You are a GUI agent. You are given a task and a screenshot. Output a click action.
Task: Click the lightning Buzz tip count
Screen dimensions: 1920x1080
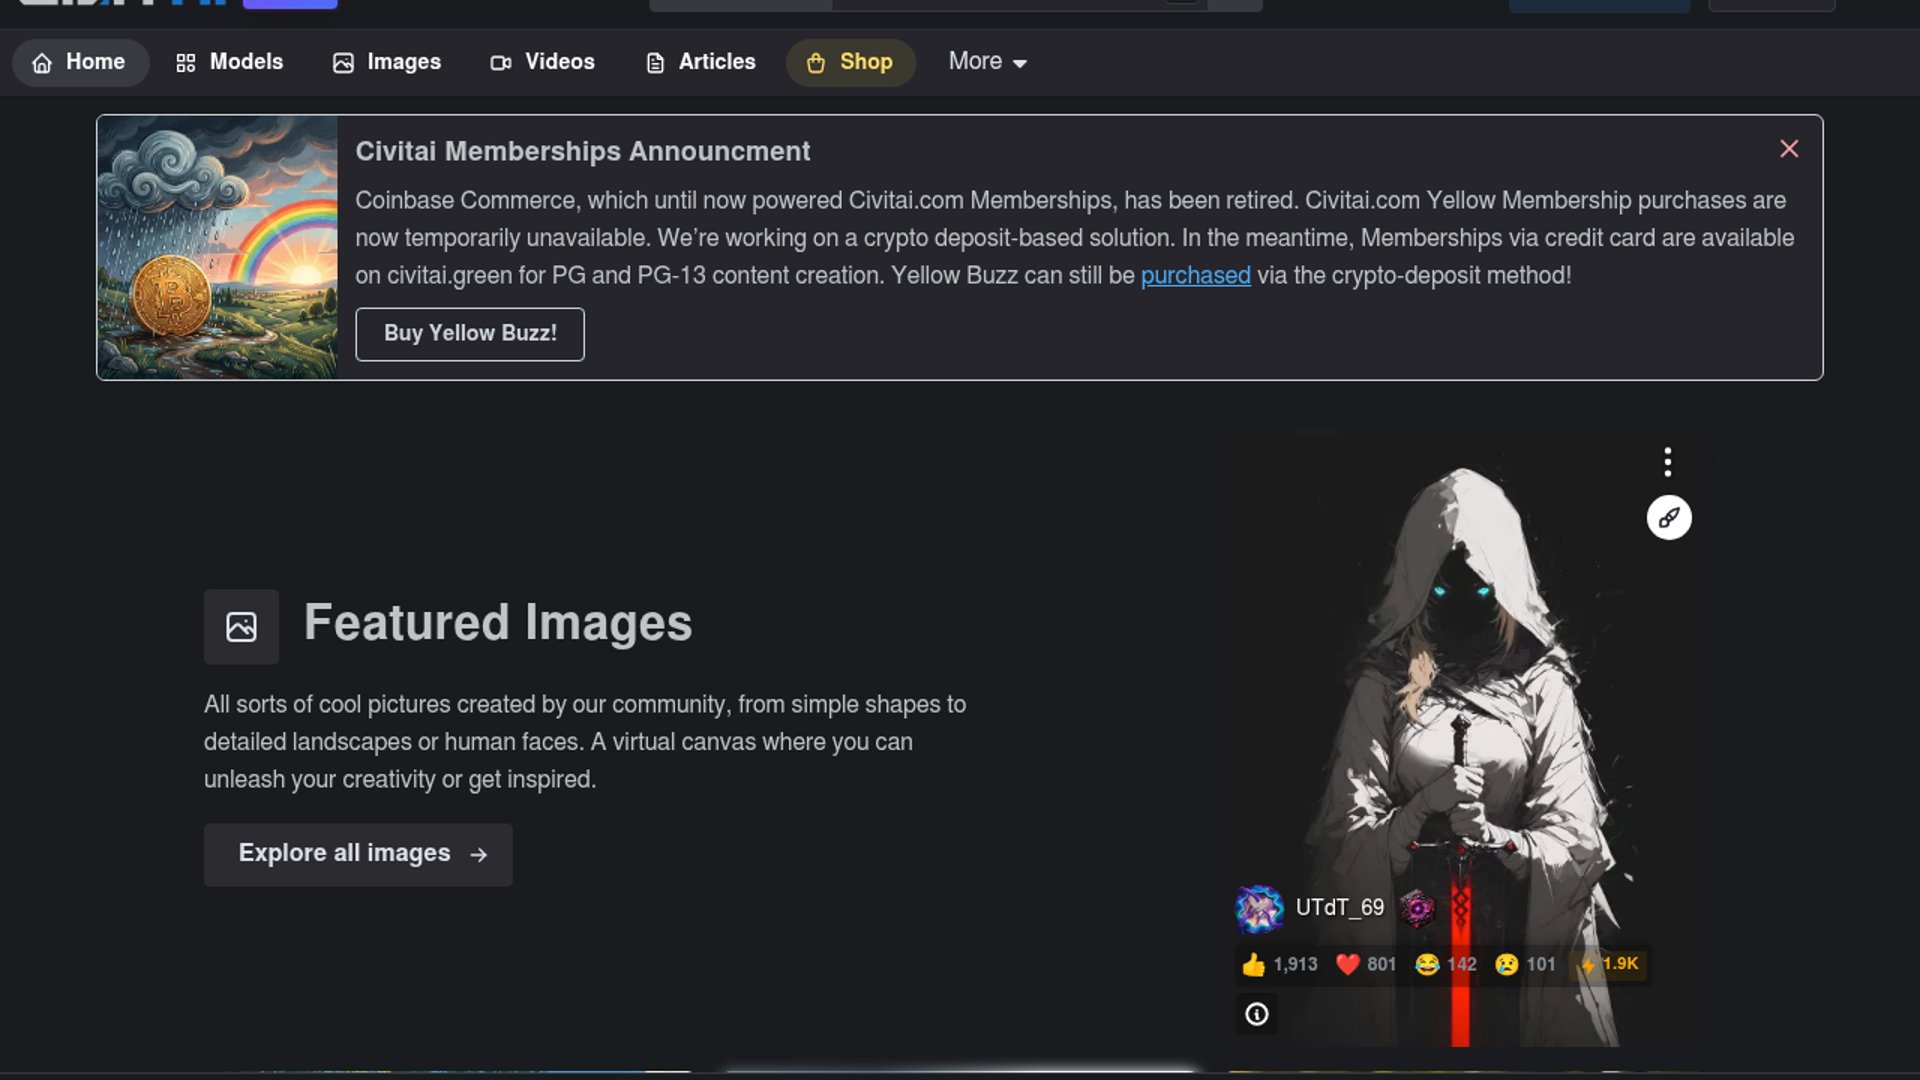click(x=1609, y=964)
